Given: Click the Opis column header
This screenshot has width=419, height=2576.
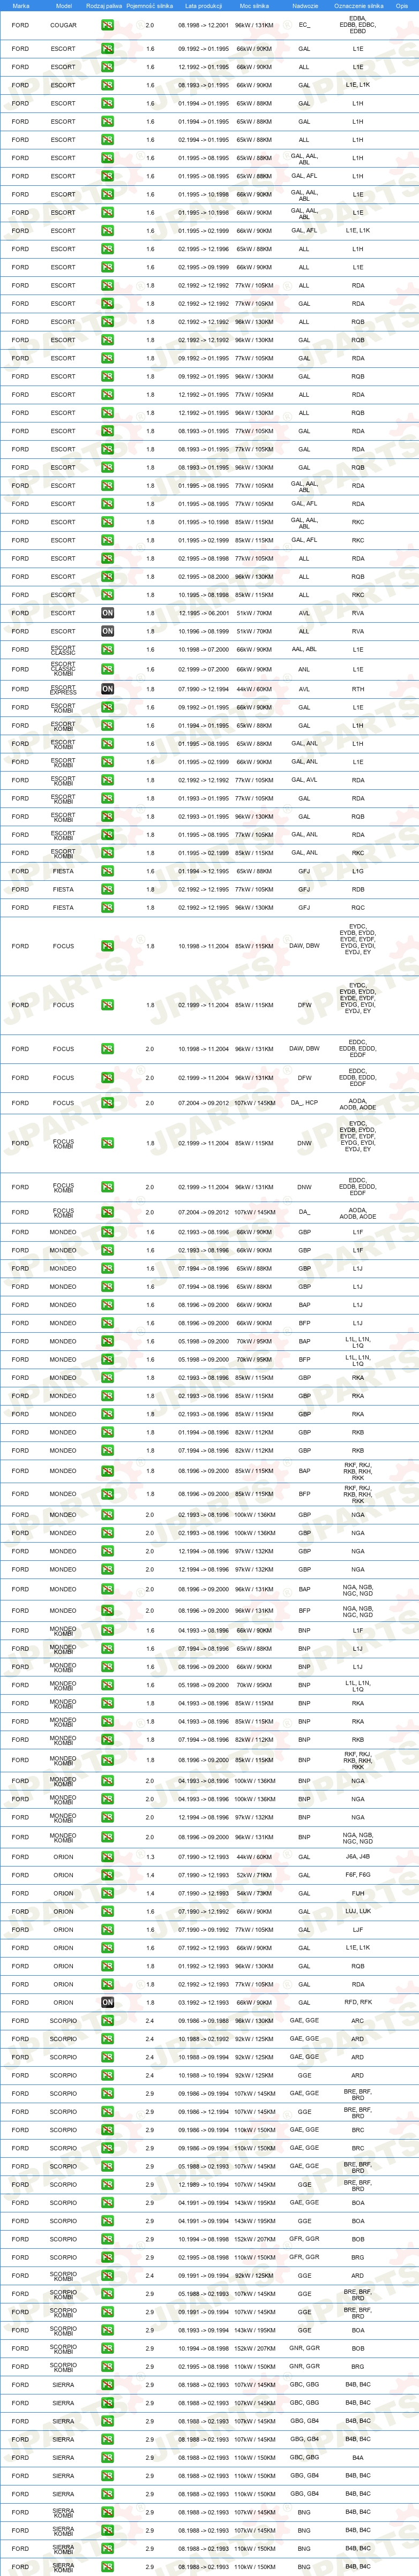Looking at the screenshot, I should [x=402, y=5].
